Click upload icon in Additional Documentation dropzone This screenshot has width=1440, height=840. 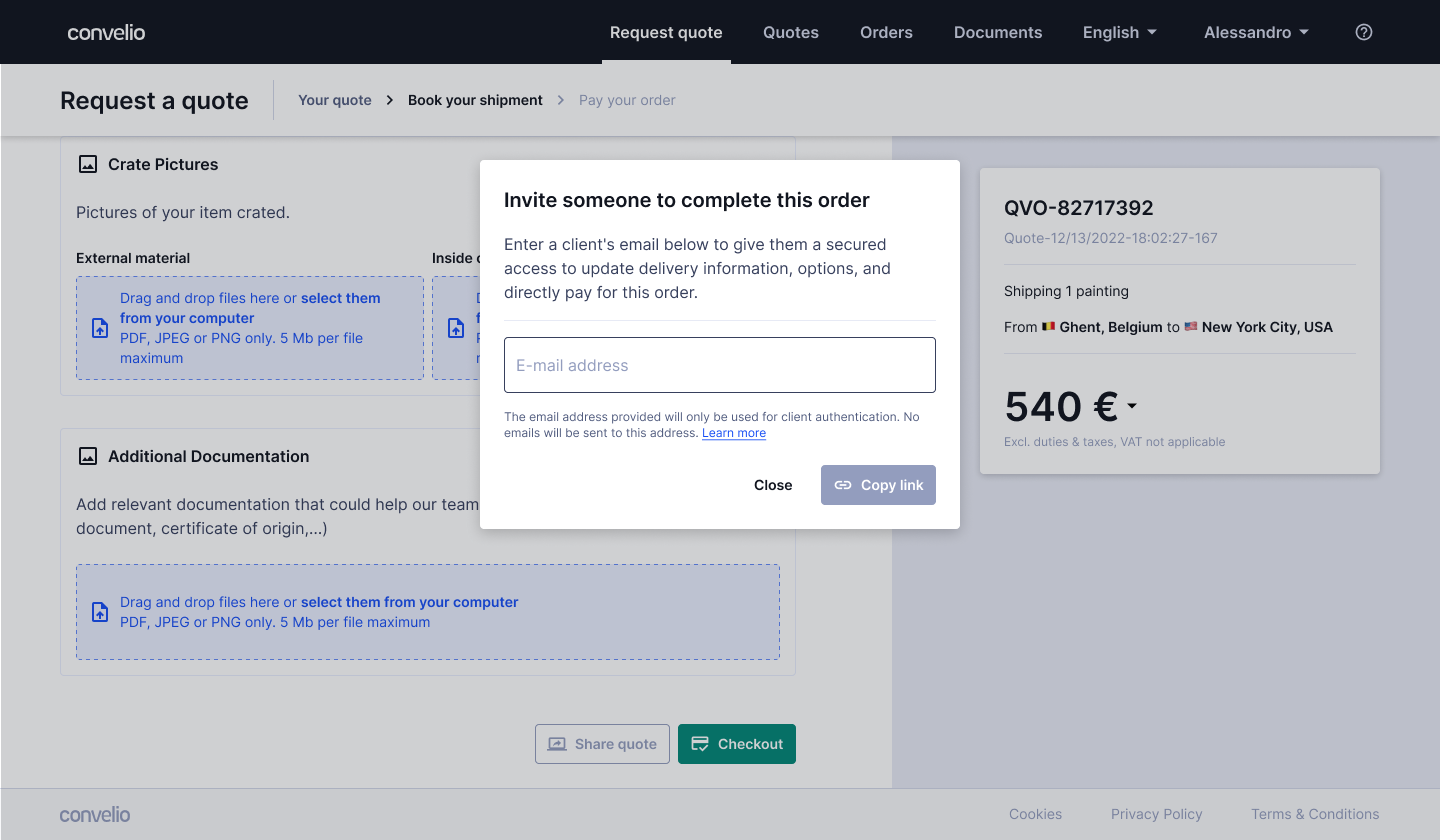tap(100, 612)
